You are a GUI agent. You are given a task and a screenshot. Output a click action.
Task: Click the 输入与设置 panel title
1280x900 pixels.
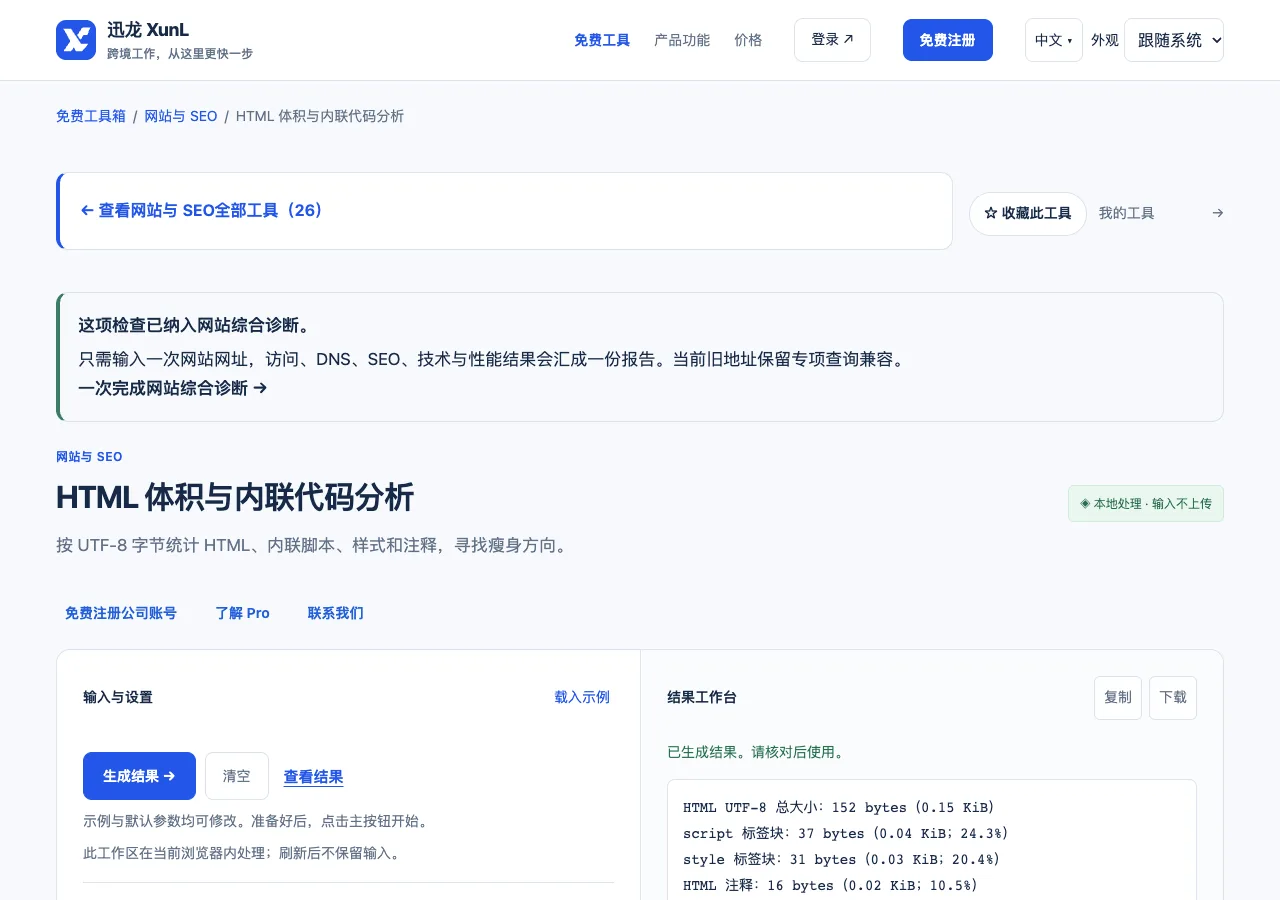click(x=118, y=697)
